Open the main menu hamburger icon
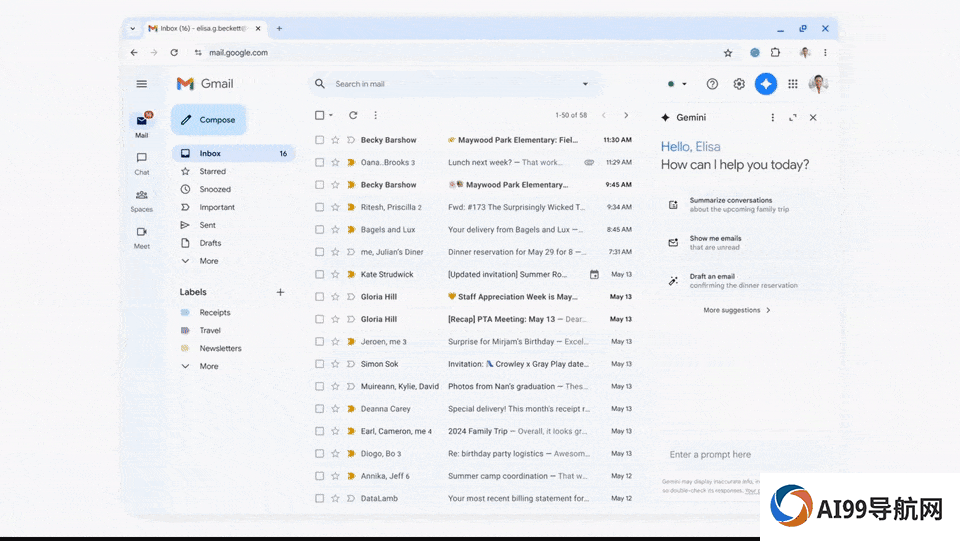 pyautogui.click(x=141, y=84)
